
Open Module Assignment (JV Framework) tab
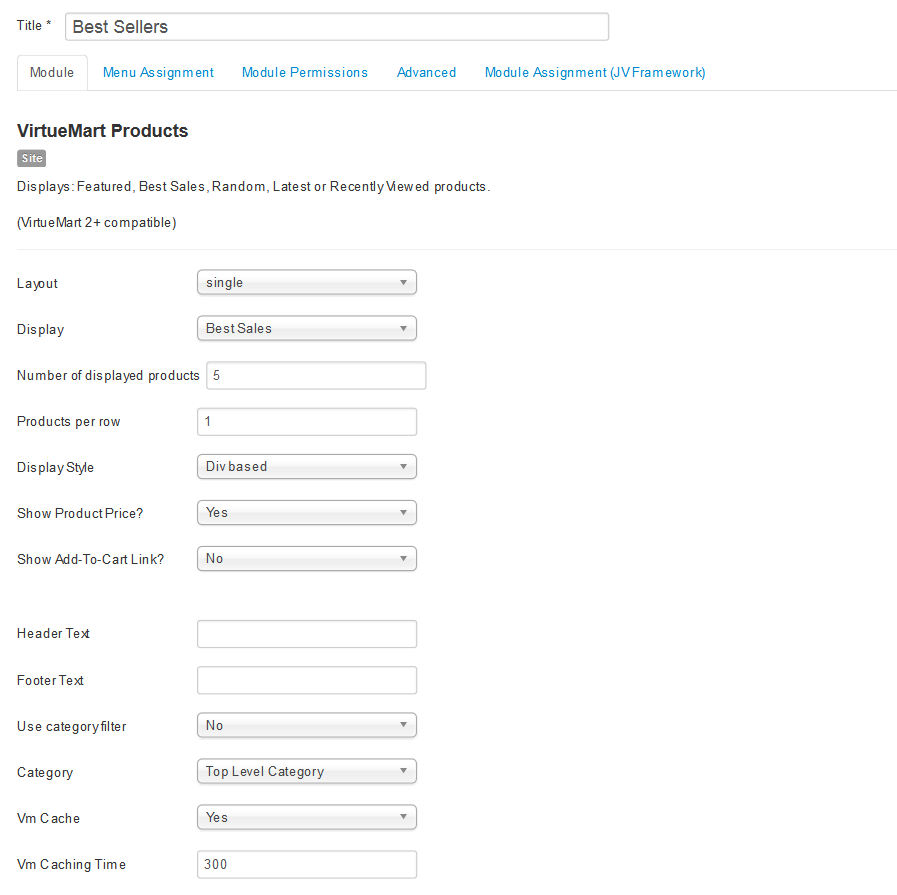pyautogui.click(x=595, y=73)
